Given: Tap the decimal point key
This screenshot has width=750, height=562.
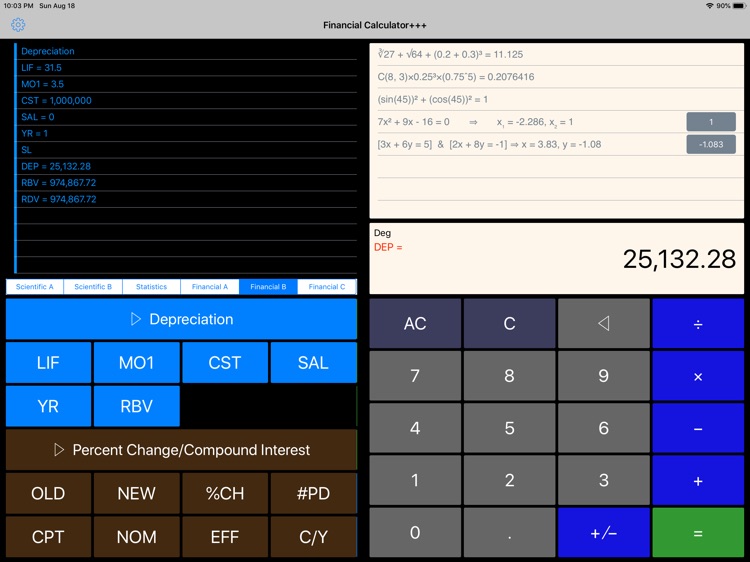Looking at the screenshot, I should click(x=509, y=532).
